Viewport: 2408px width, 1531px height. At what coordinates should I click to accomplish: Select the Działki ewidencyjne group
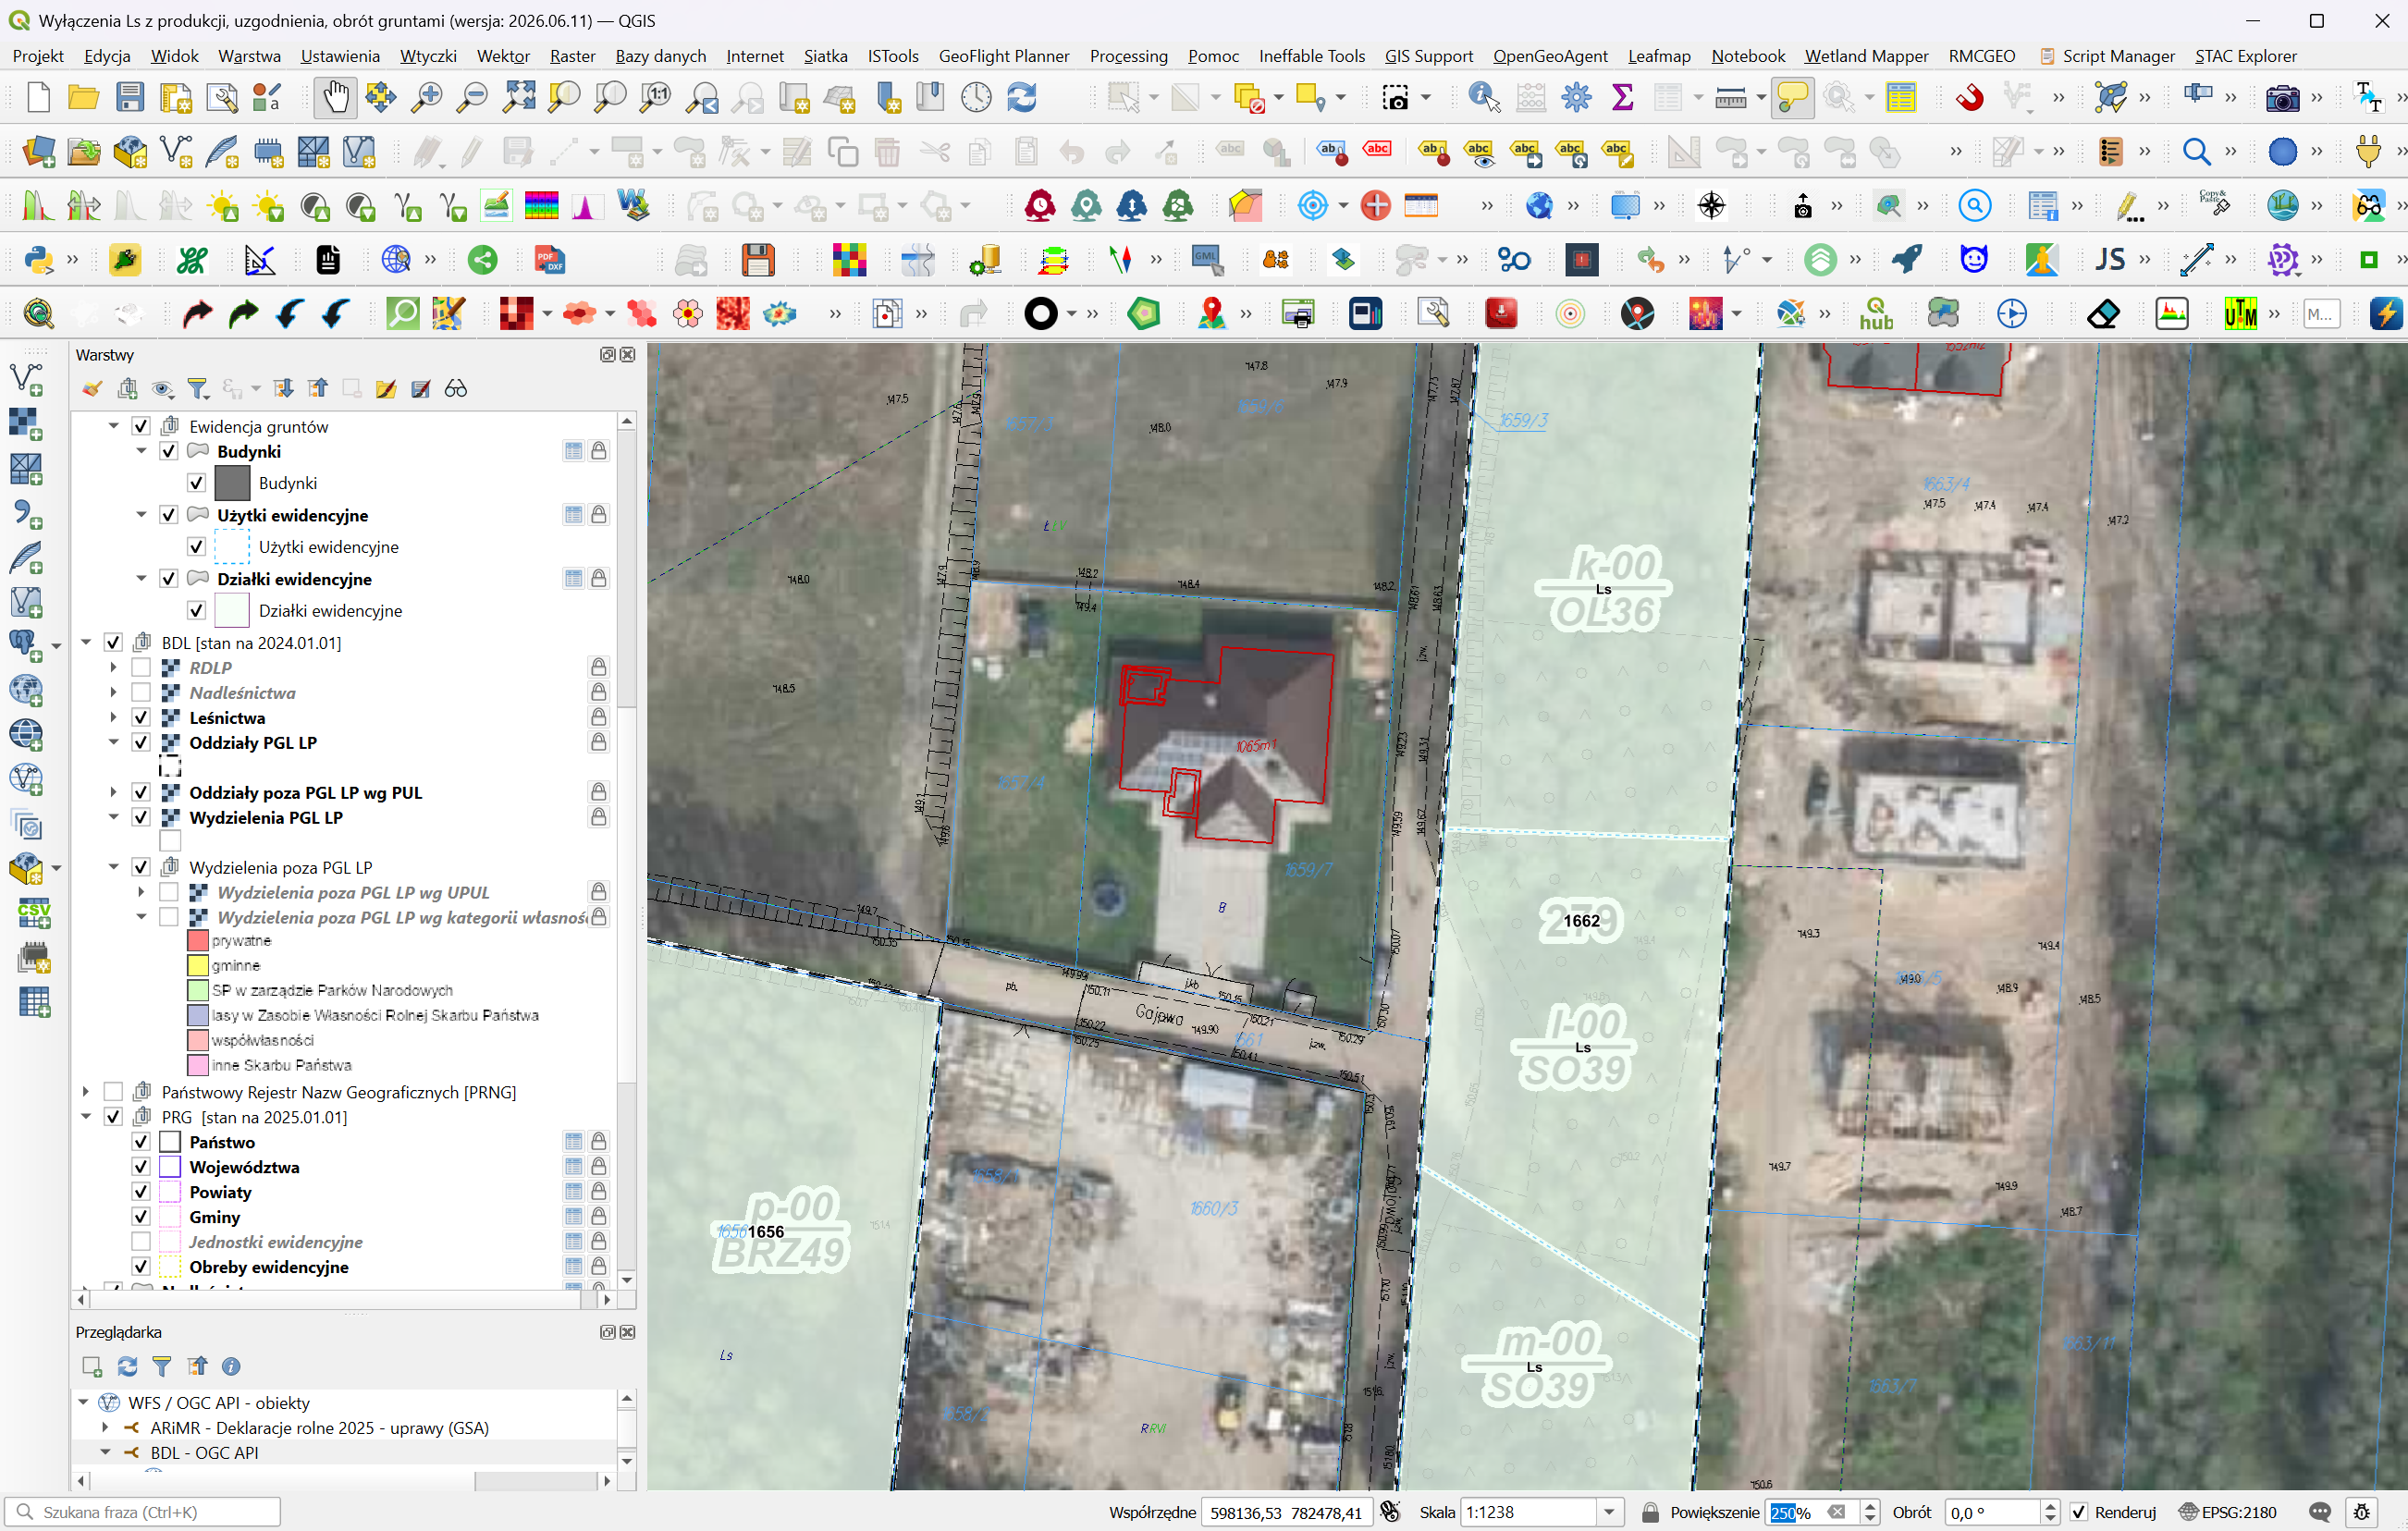pos(294,579)
